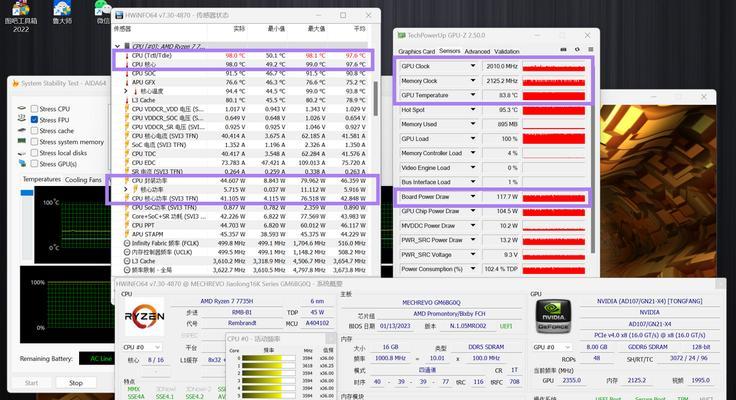Click the 3D render test window image
Viewport: 736px width, 400px height.
click(658, 190)
